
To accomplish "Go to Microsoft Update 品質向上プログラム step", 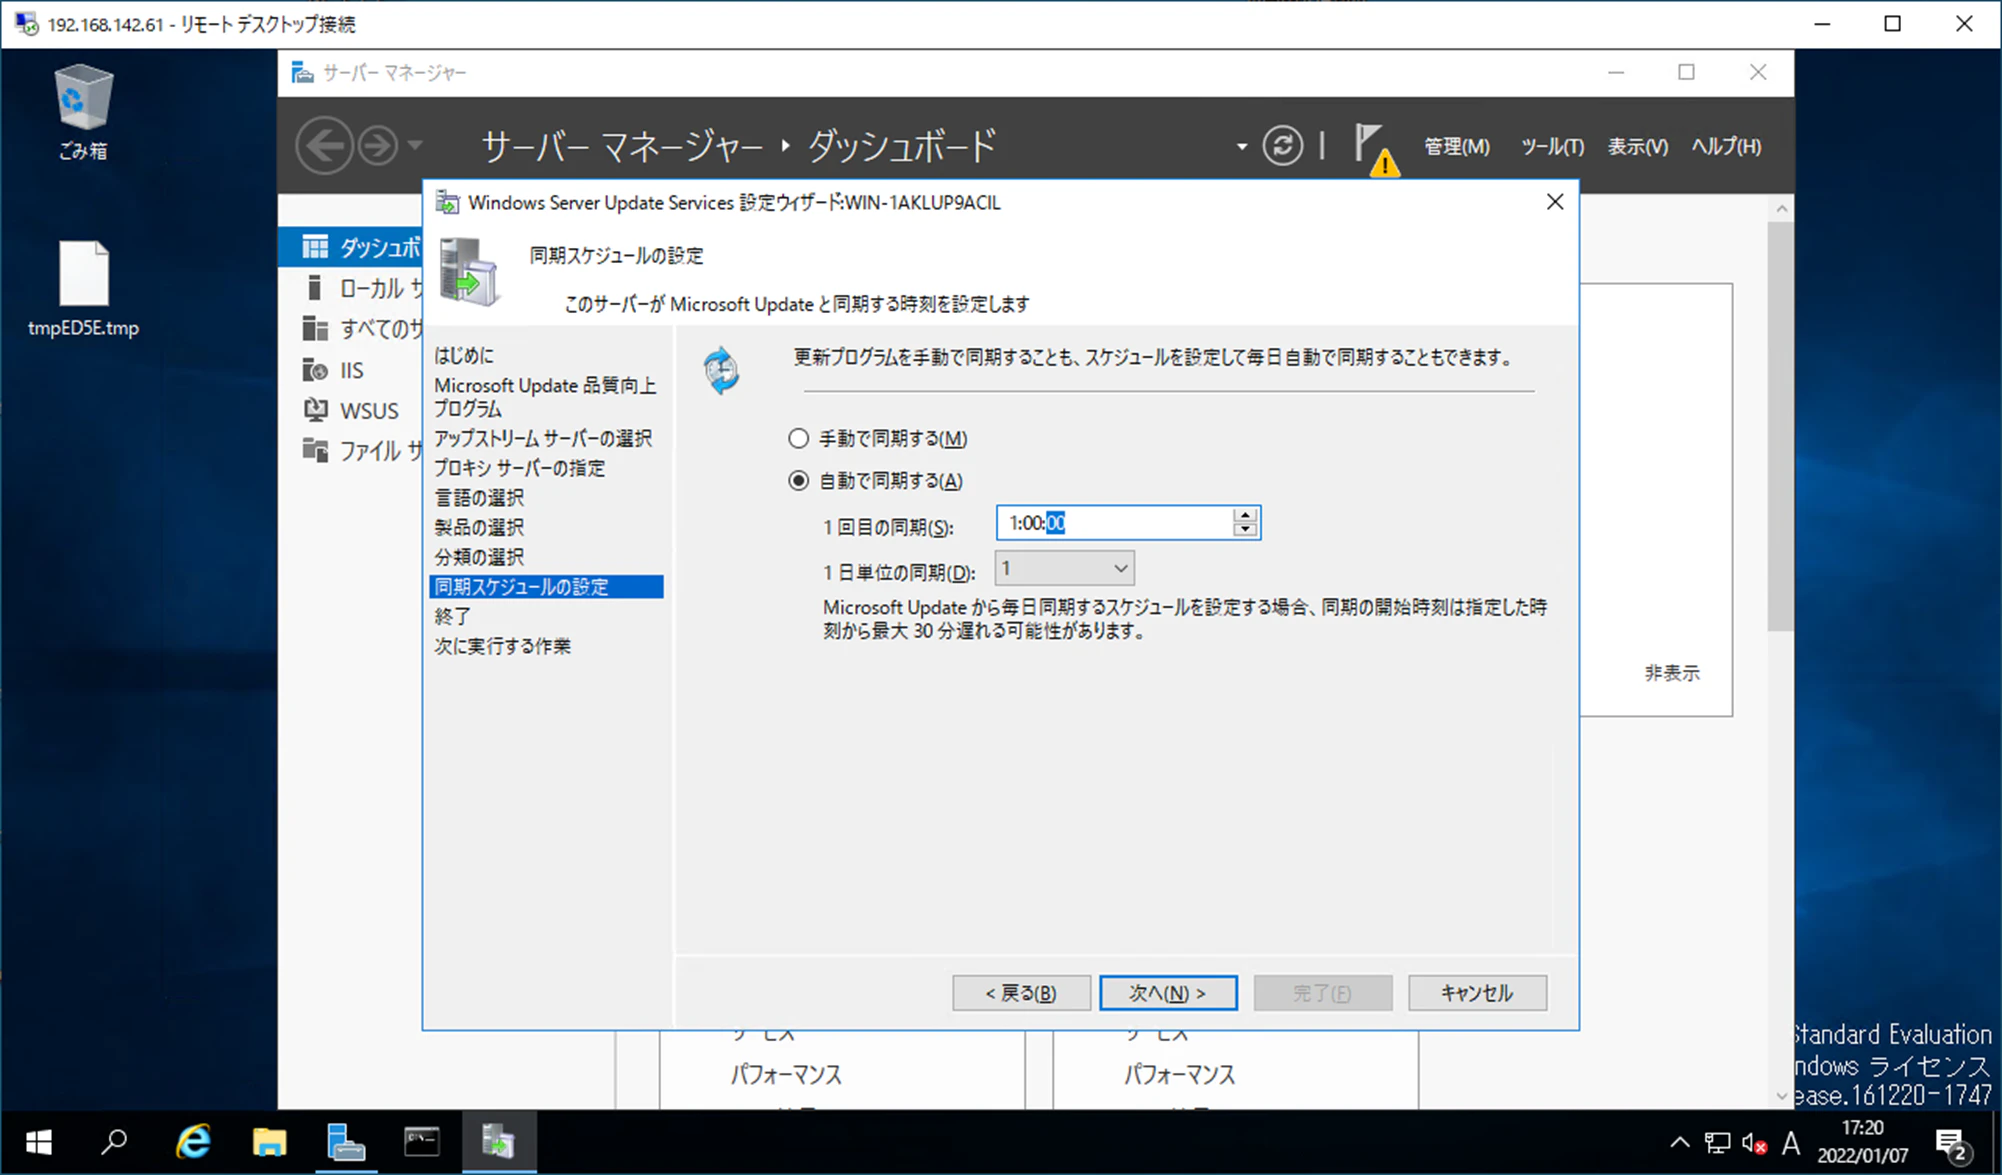I will point(545,397).
